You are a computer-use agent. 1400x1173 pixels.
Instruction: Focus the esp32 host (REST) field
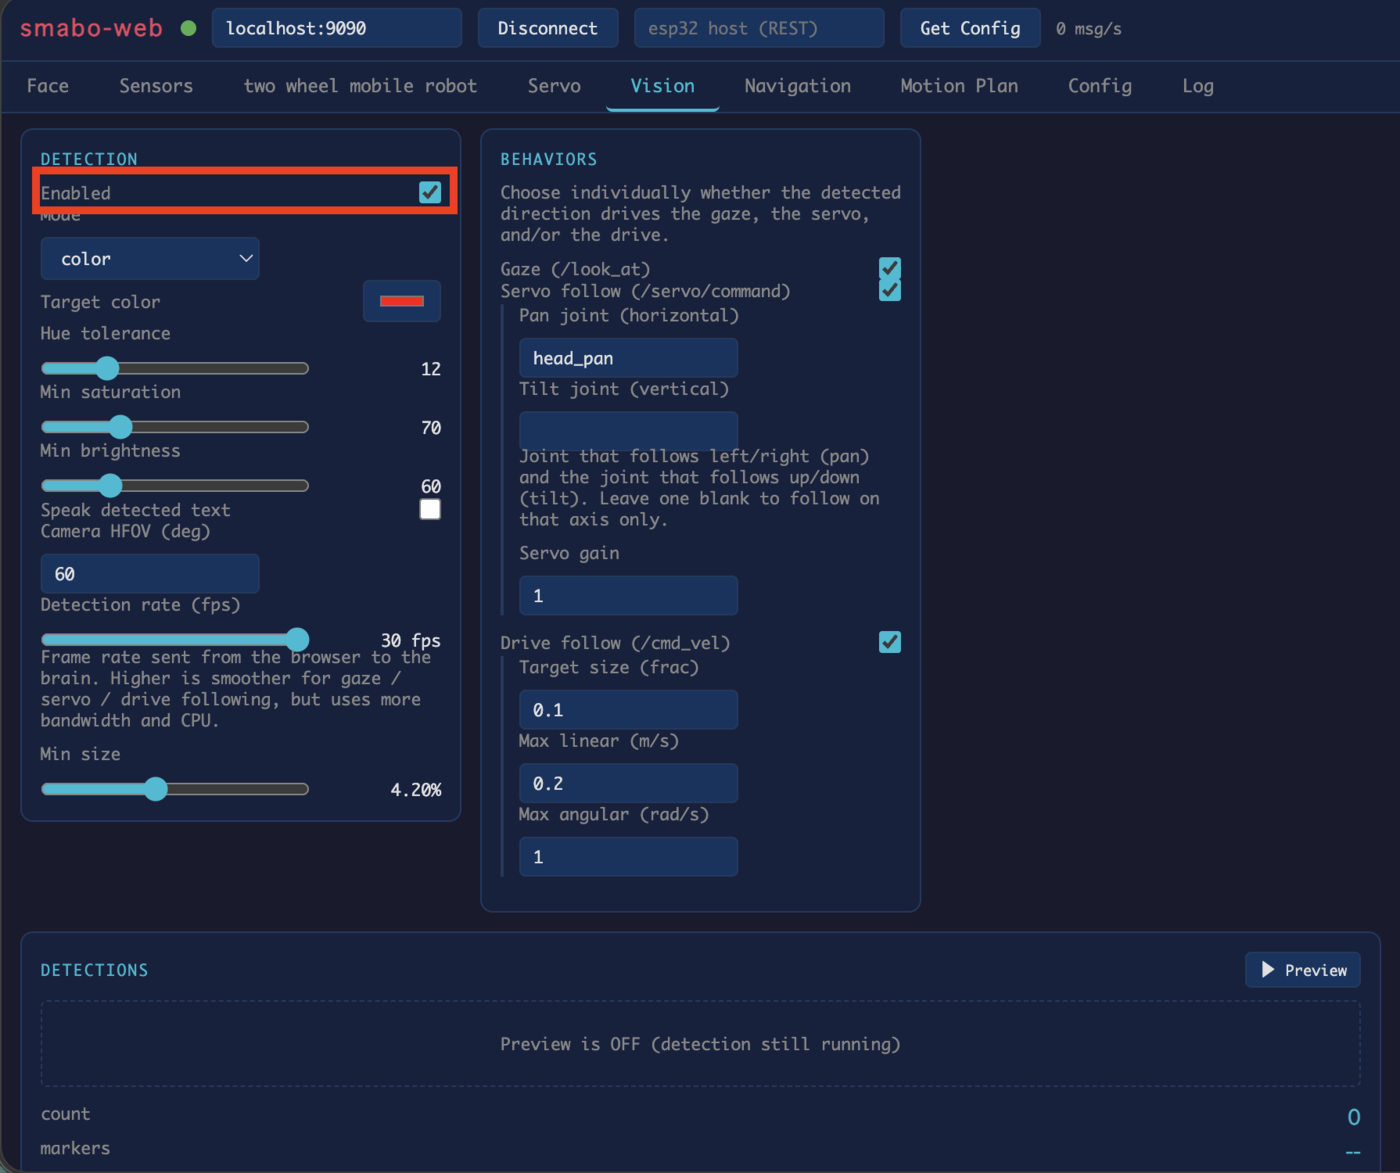click(759, 28)
